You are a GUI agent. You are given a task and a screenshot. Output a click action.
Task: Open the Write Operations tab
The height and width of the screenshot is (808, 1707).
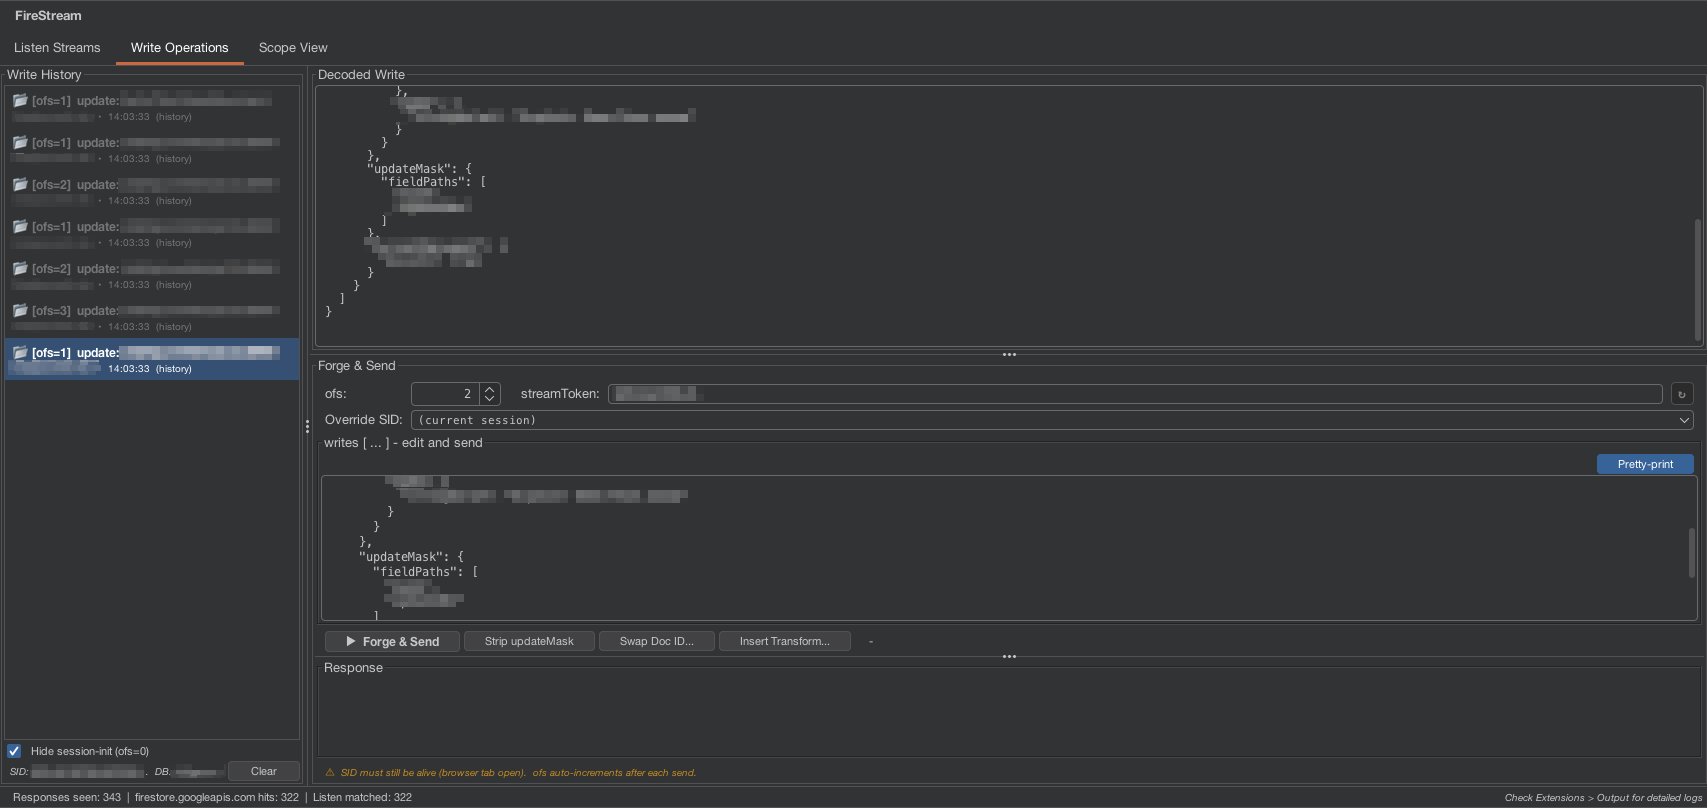point(179,47)
